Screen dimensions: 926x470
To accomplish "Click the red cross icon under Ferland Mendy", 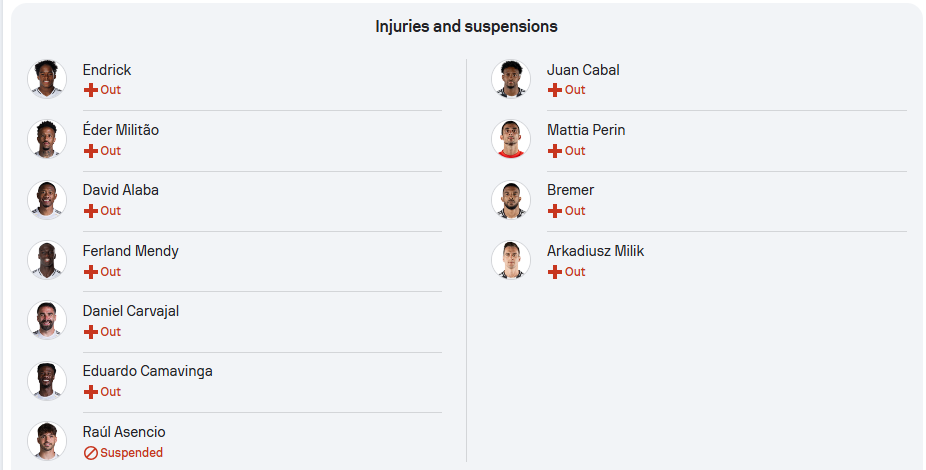I will click(x=90, y=272).
